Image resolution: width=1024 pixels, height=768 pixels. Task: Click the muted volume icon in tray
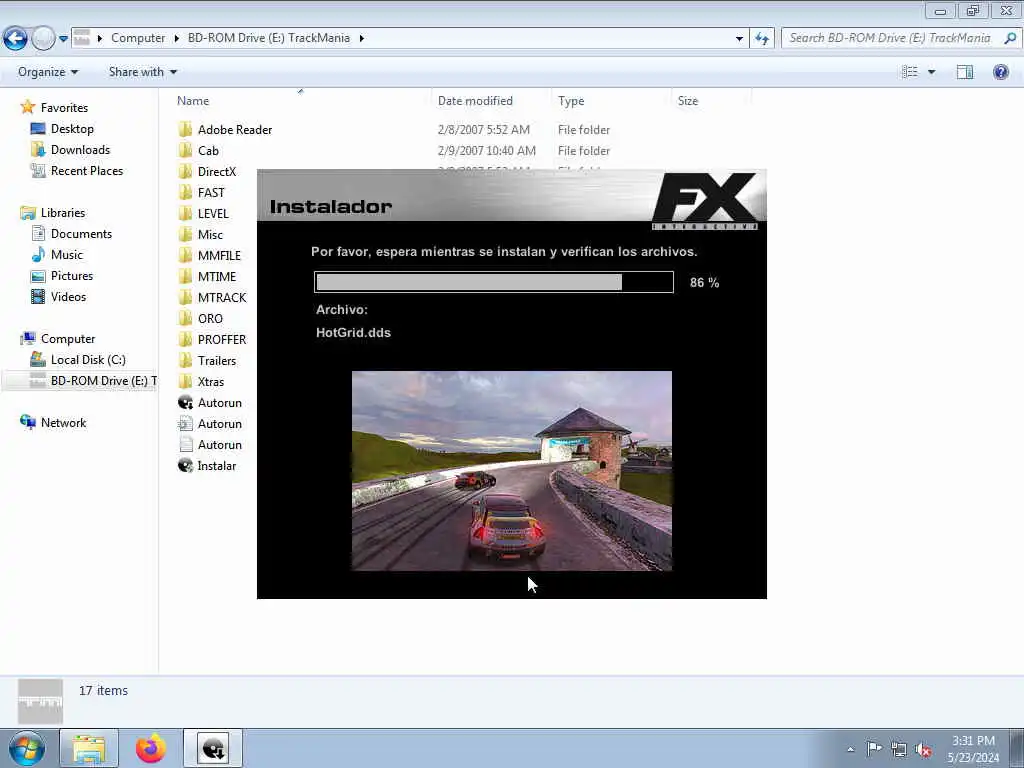pyautogui.click(x=923, y=750)
